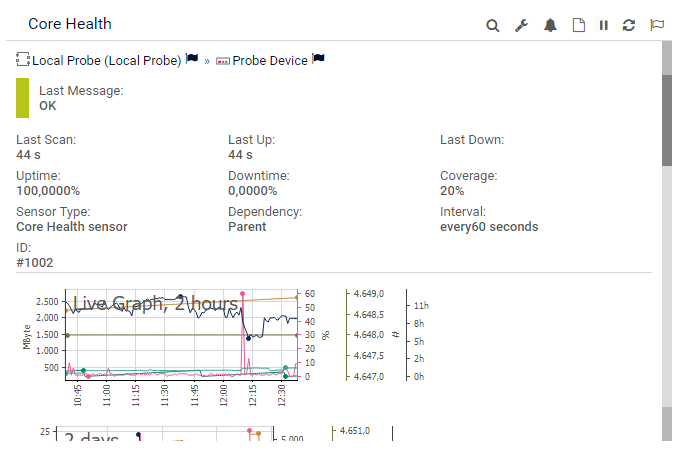Click the pink spike marker on live graph

click(x=243, y=294)
